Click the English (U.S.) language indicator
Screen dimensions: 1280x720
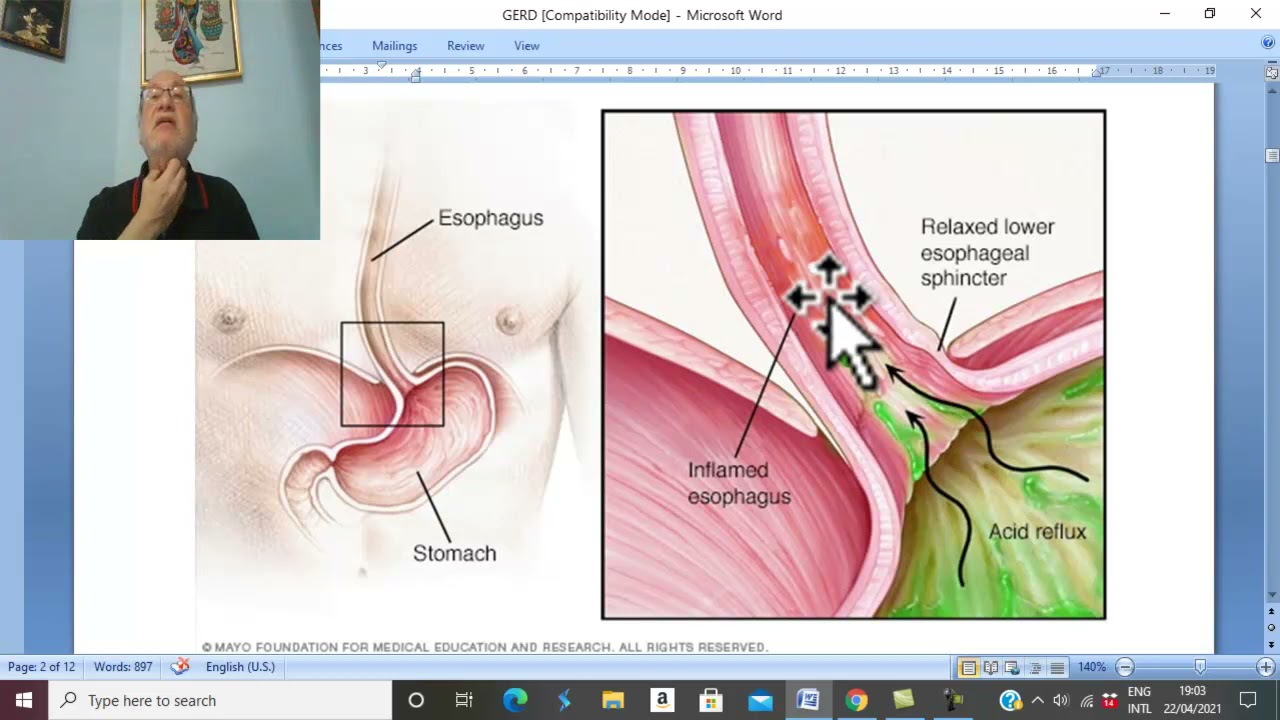click(x=240, y=667)
